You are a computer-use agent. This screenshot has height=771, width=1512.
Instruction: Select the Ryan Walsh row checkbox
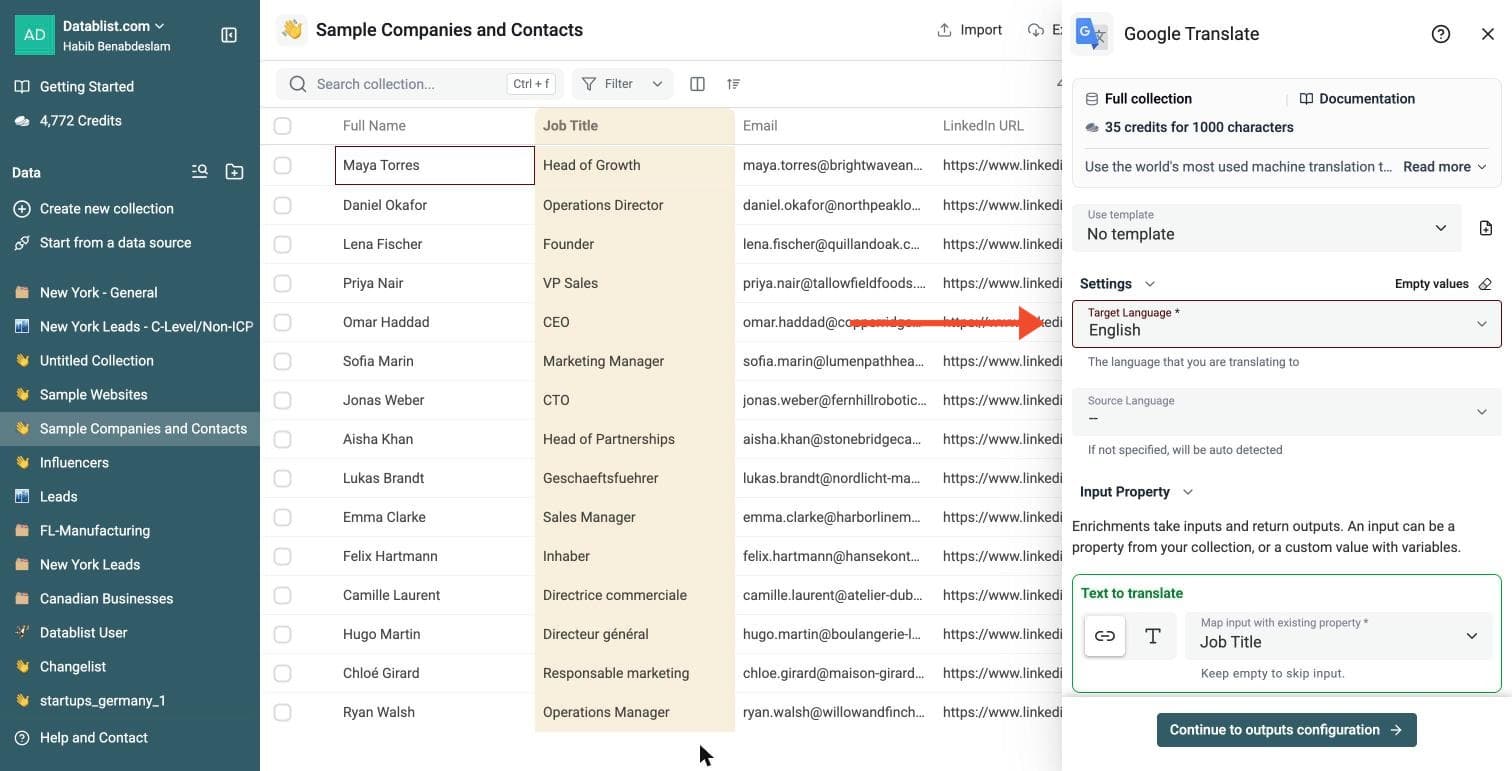(283, 712)
